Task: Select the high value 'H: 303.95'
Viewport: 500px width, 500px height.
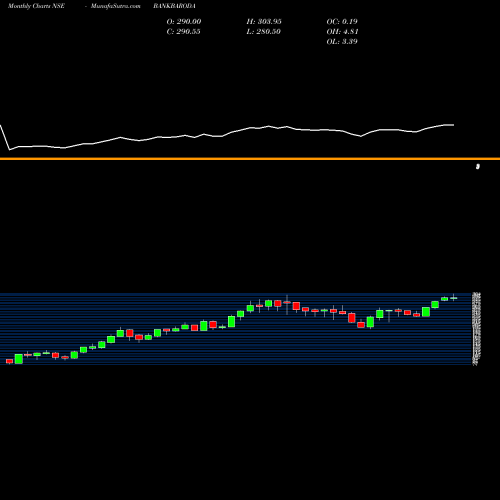Action: [x=264, y=21]
